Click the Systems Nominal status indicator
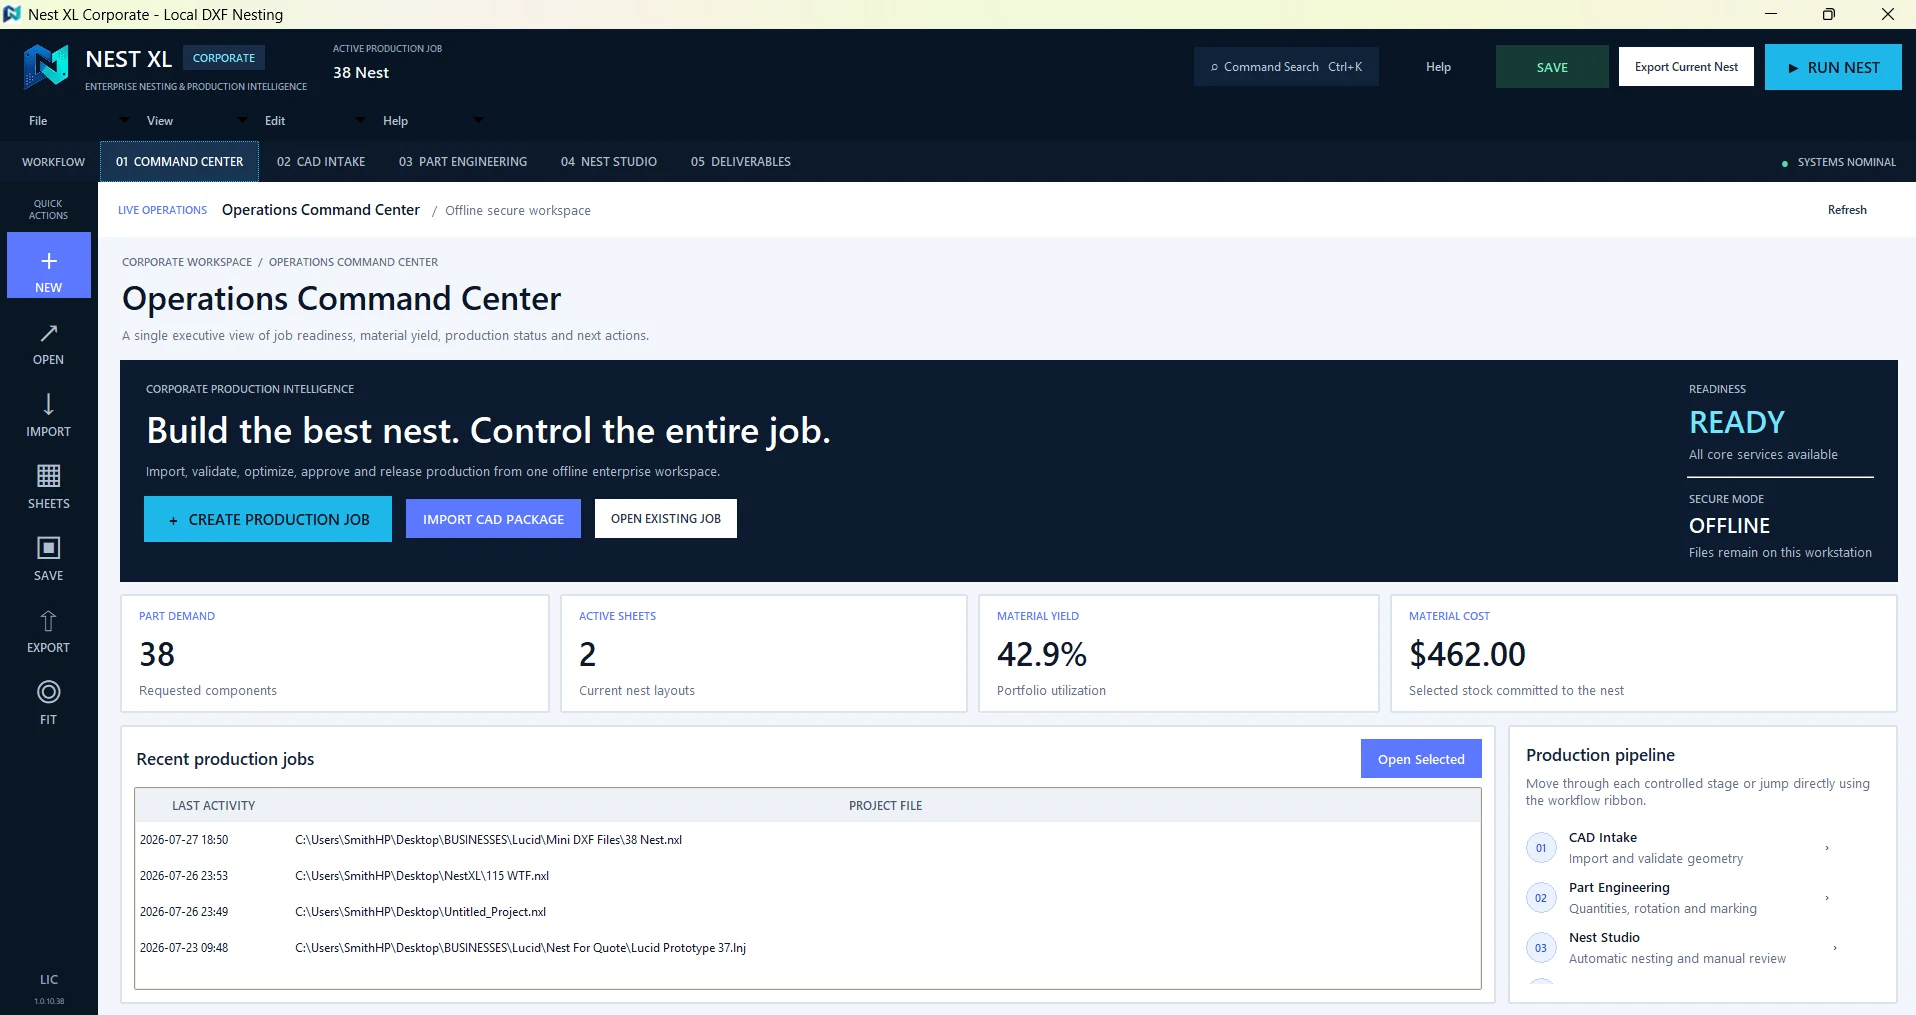 1839,162
